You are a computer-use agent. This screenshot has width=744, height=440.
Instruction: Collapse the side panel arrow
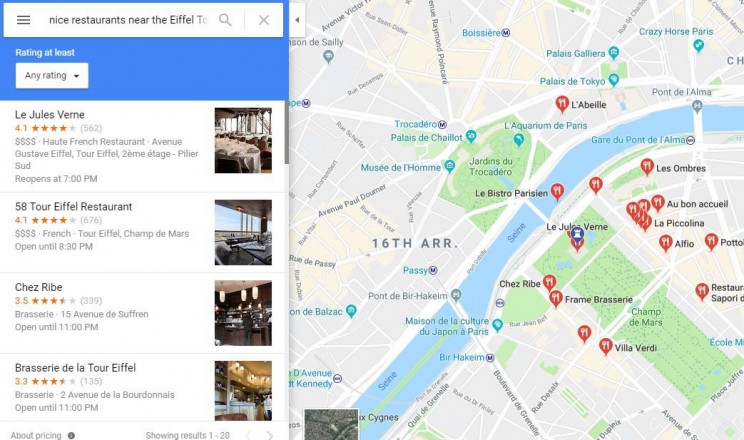pos(297,20)
